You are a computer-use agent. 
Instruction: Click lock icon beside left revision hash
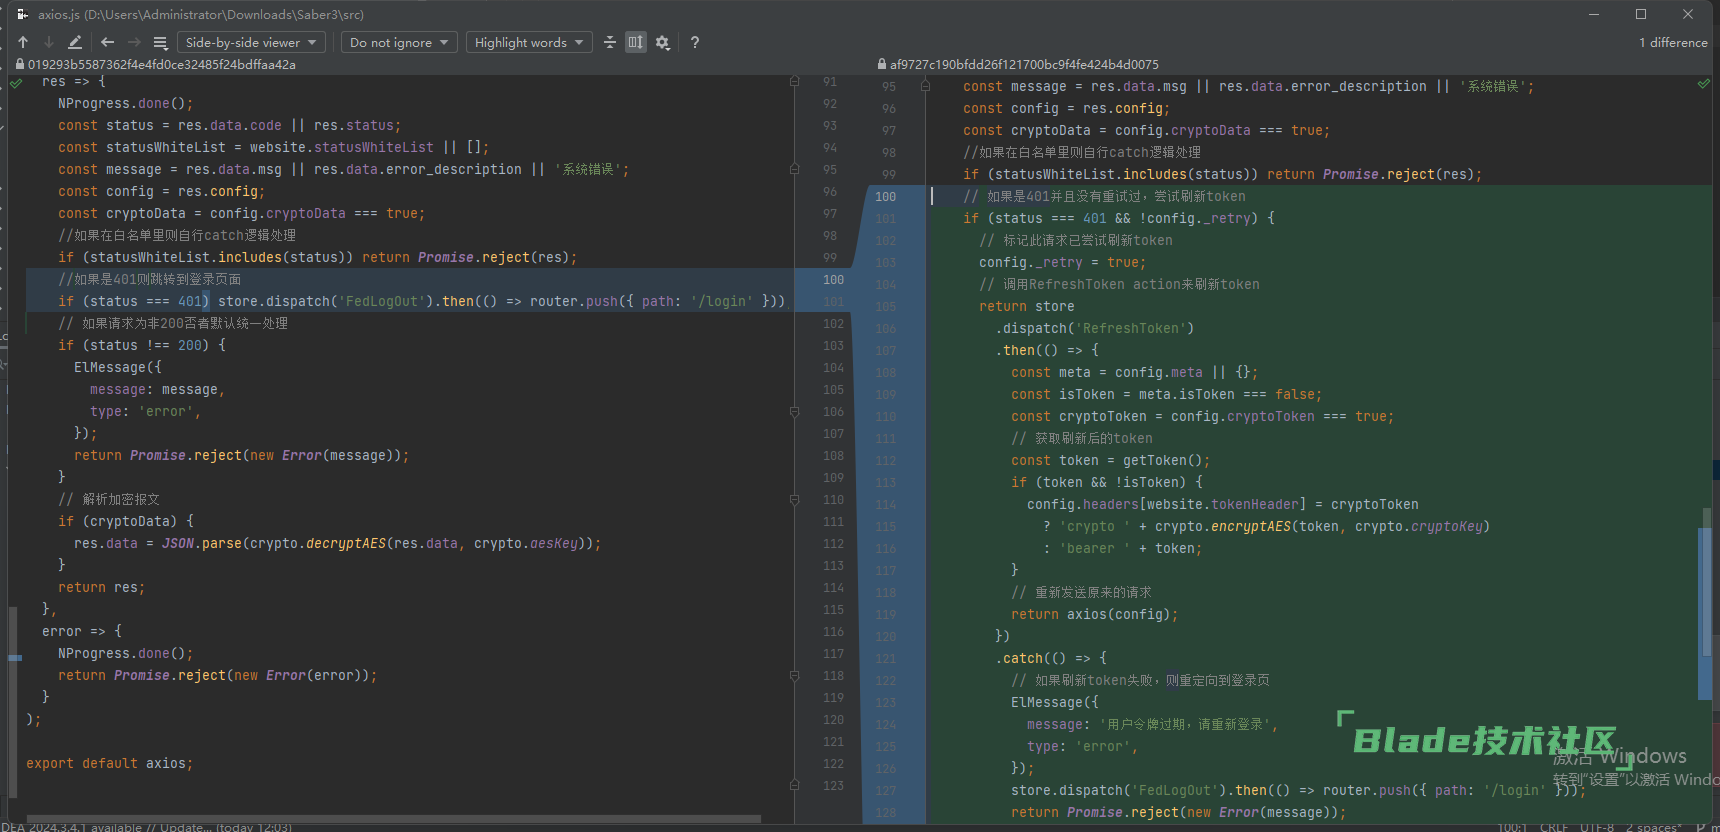20,64
